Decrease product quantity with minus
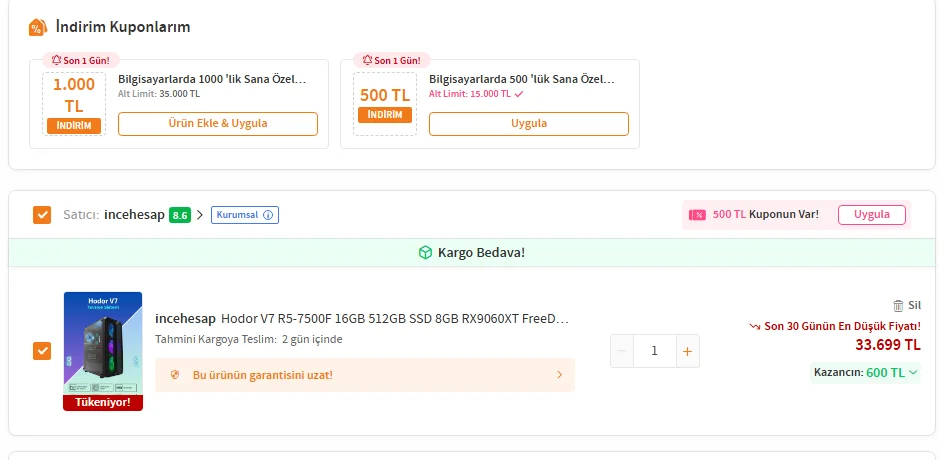The width and height of the screenshot is (939, 460). click(x=622, y=351)
